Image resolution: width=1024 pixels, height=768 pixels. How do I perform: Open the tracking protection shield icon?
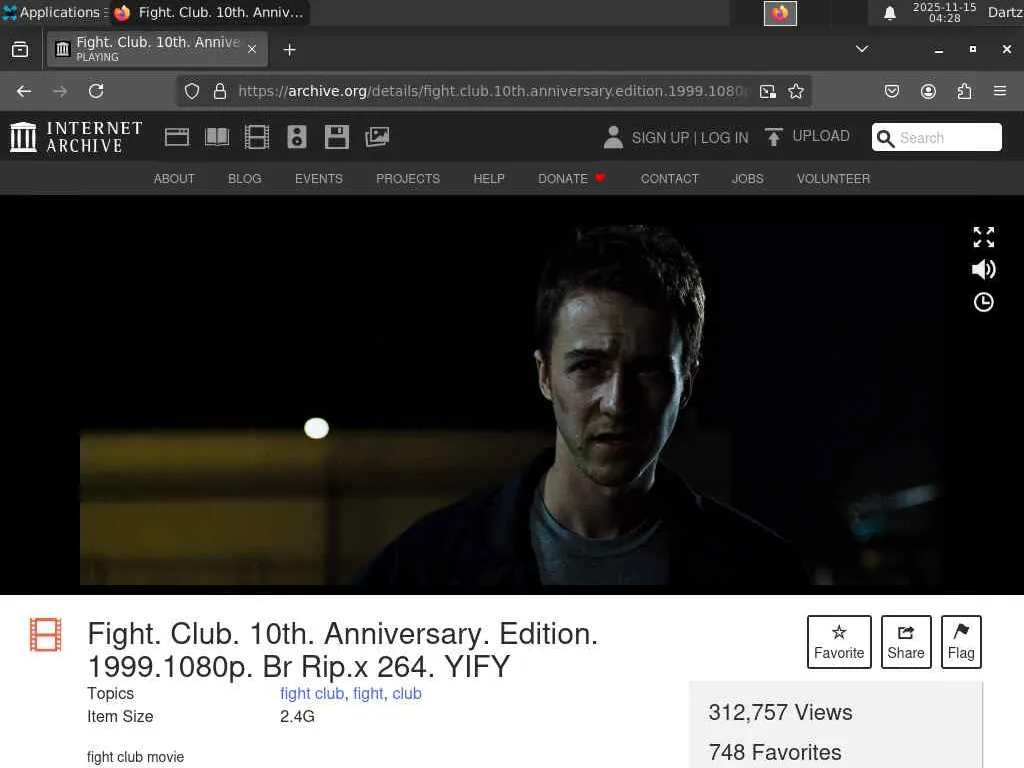[191, 91]
